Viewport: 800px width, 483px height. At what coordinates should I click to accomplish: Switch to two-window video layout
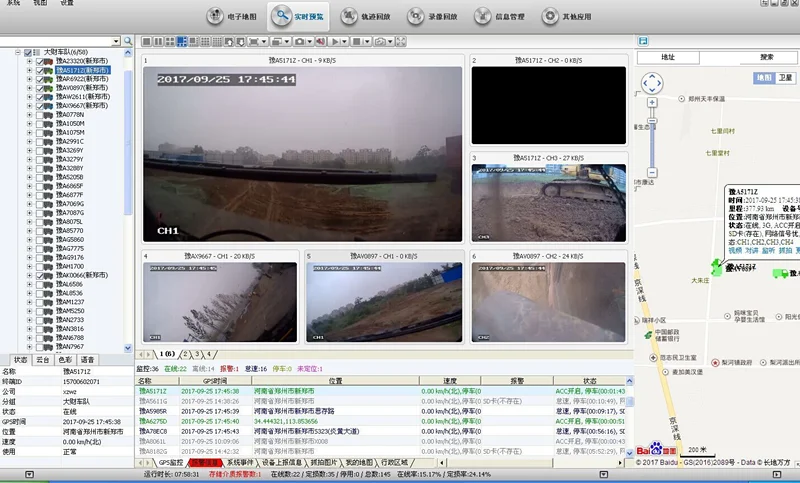[x=158, y=41]
